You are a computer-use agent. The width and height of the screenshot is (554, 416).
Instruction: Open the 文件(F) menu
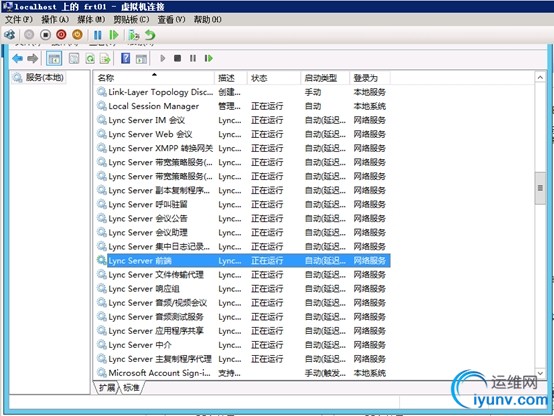click(18, 19)
